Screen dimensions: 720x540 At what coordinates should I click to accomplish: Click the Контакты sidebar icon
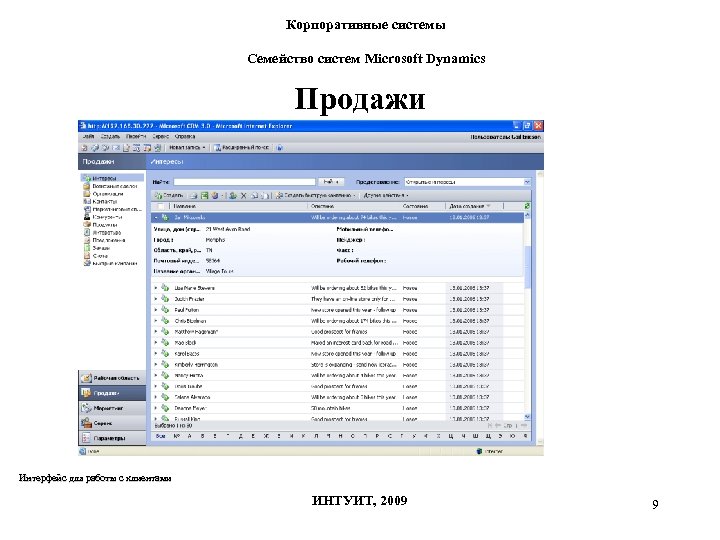[x=86, y=201]
